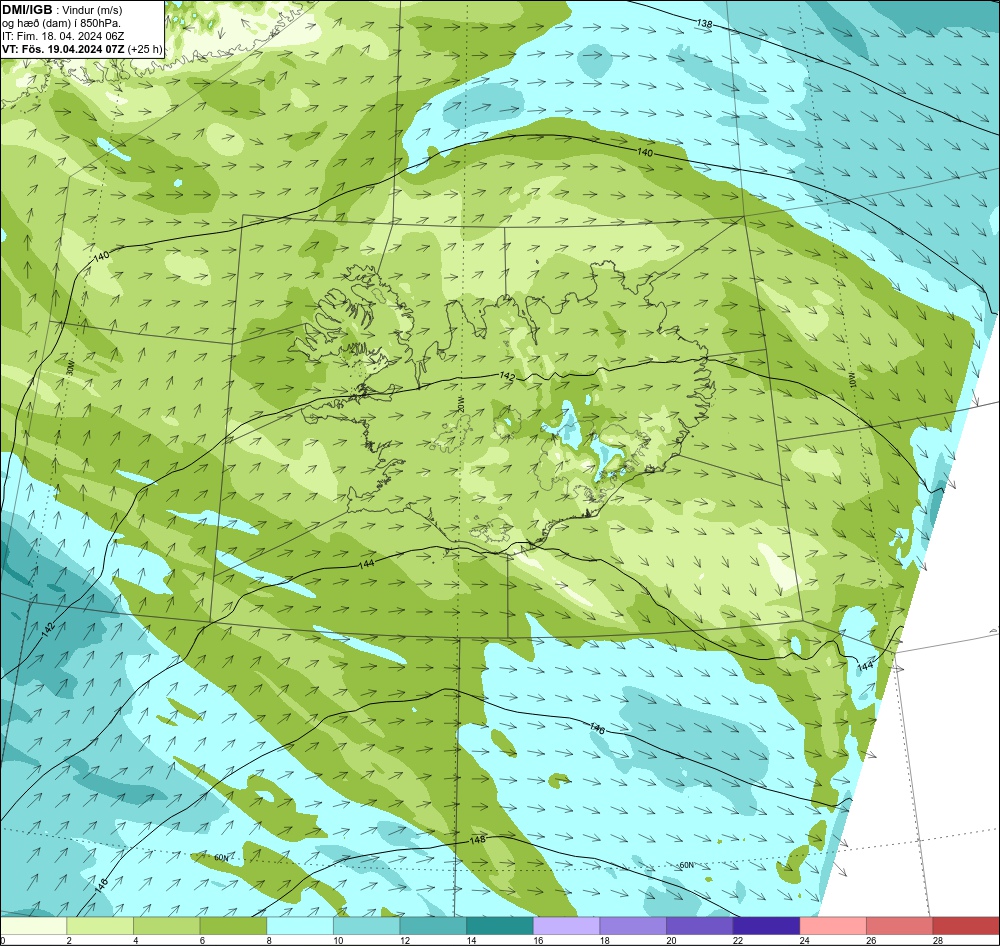Image resolution: width=1000 pixels, height=946 pixels.
Task: Select the salmon 26–28 m/s legend swatch
Action: 899,926
